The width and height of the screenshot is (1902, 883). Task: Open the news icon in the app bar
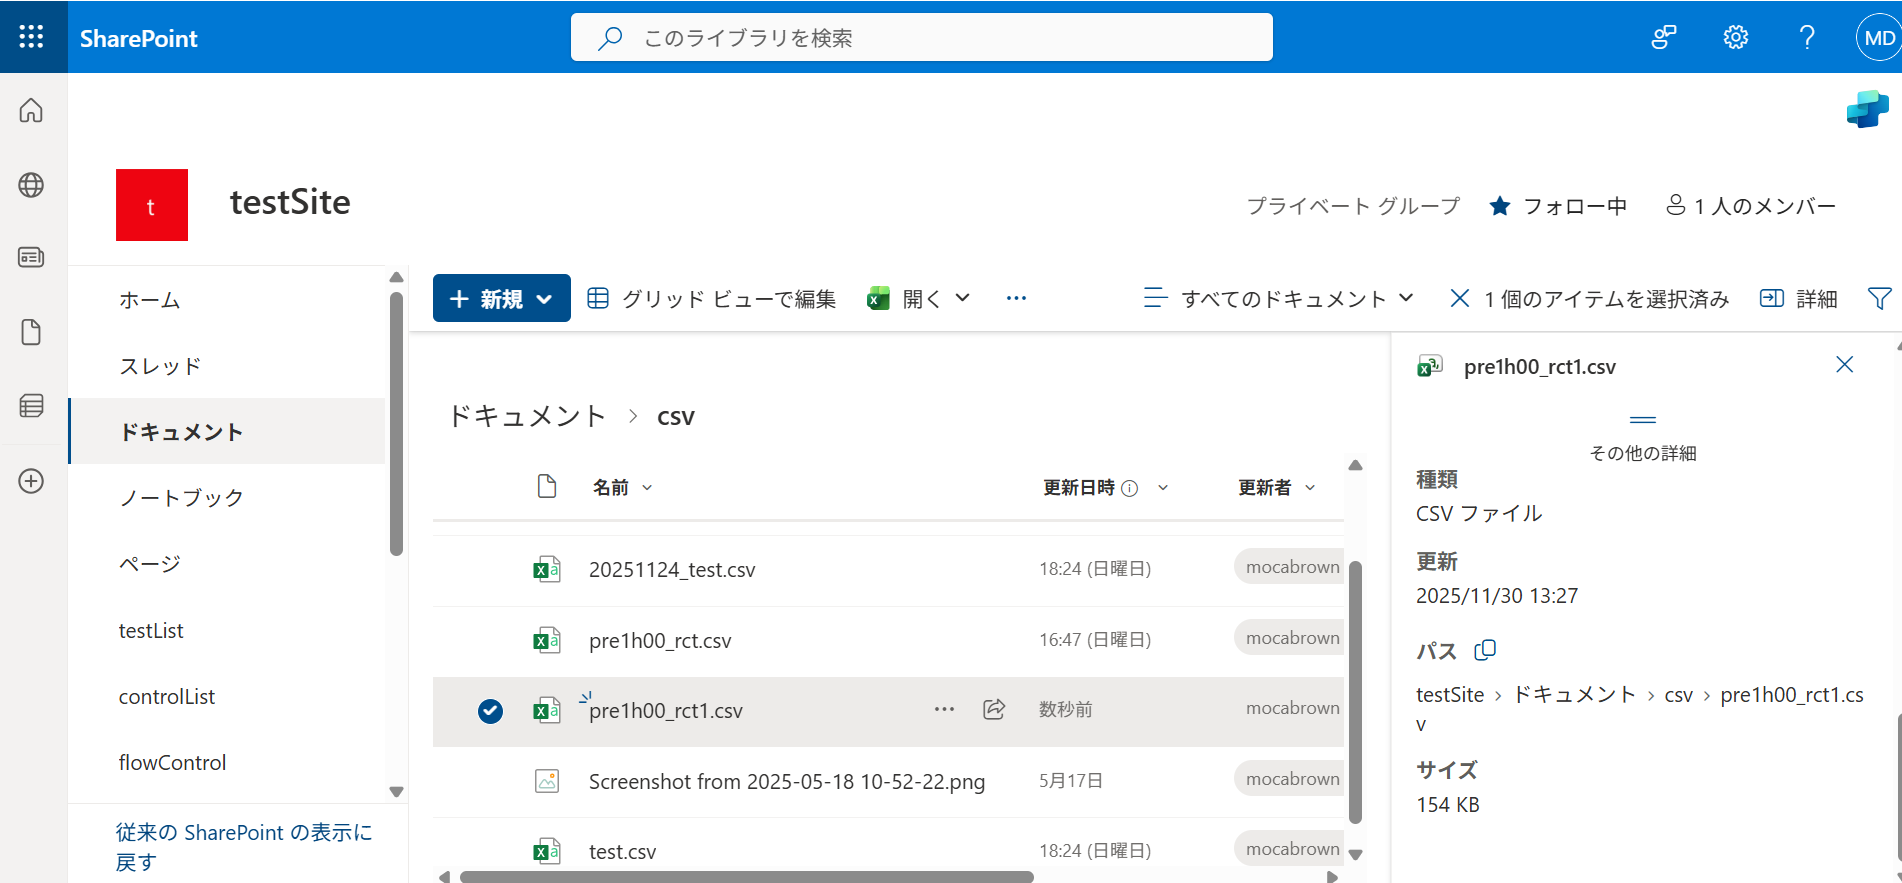(x=31, y=257)
